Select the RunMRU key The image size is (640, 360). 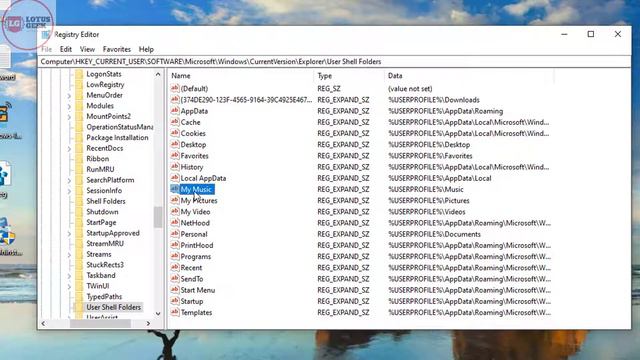(100, 169)
